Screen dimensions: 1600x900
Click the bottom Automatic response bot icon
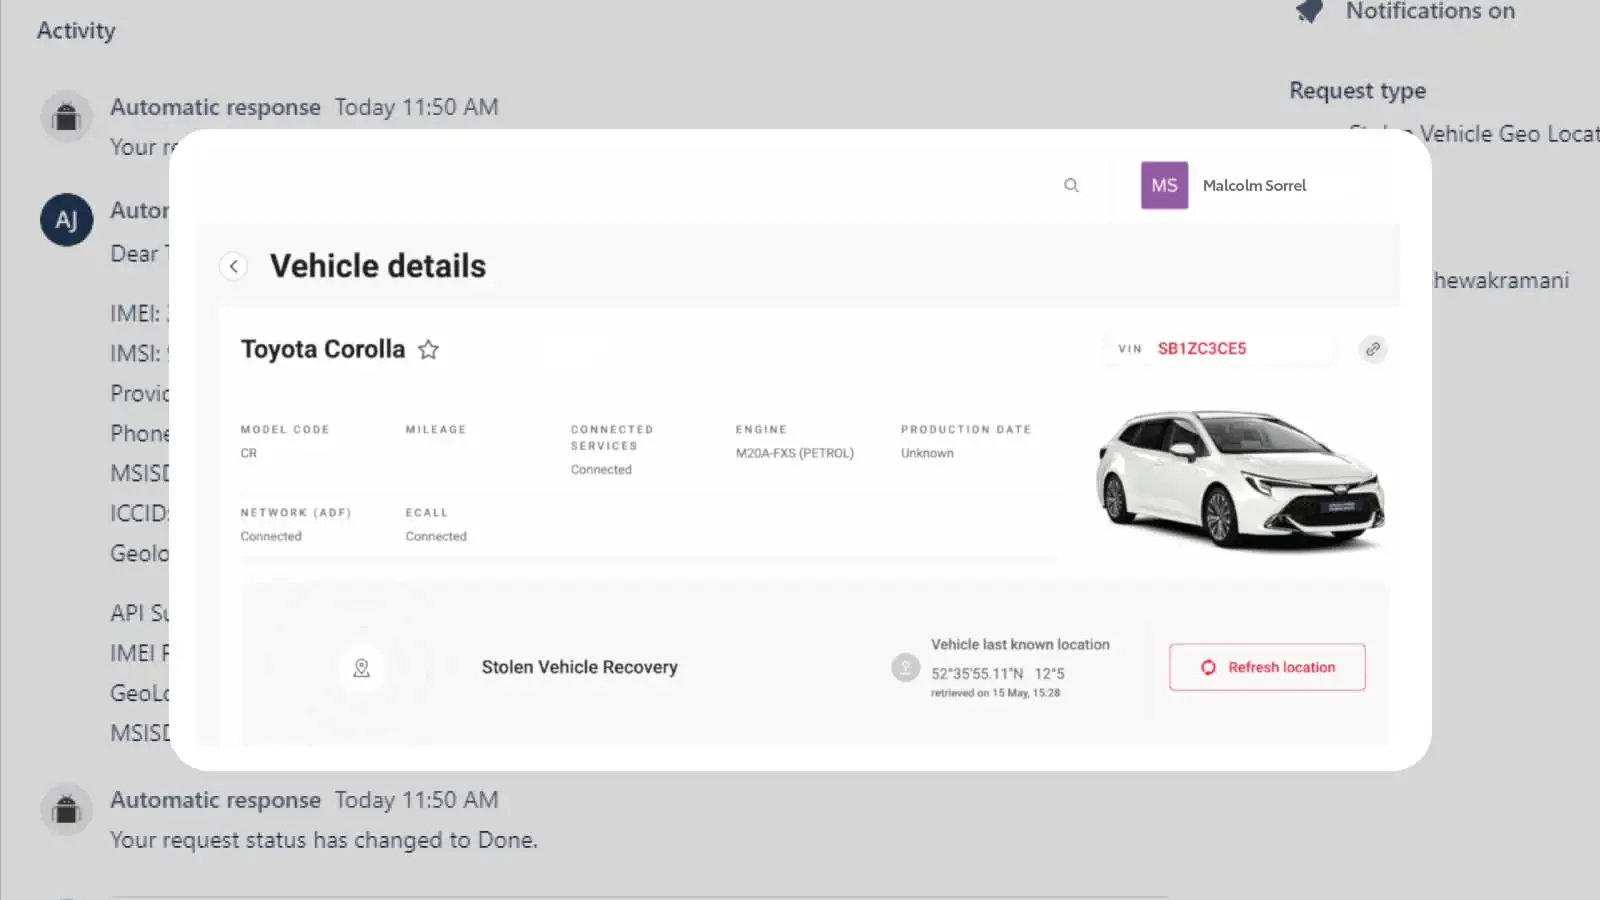coord(66,809)
